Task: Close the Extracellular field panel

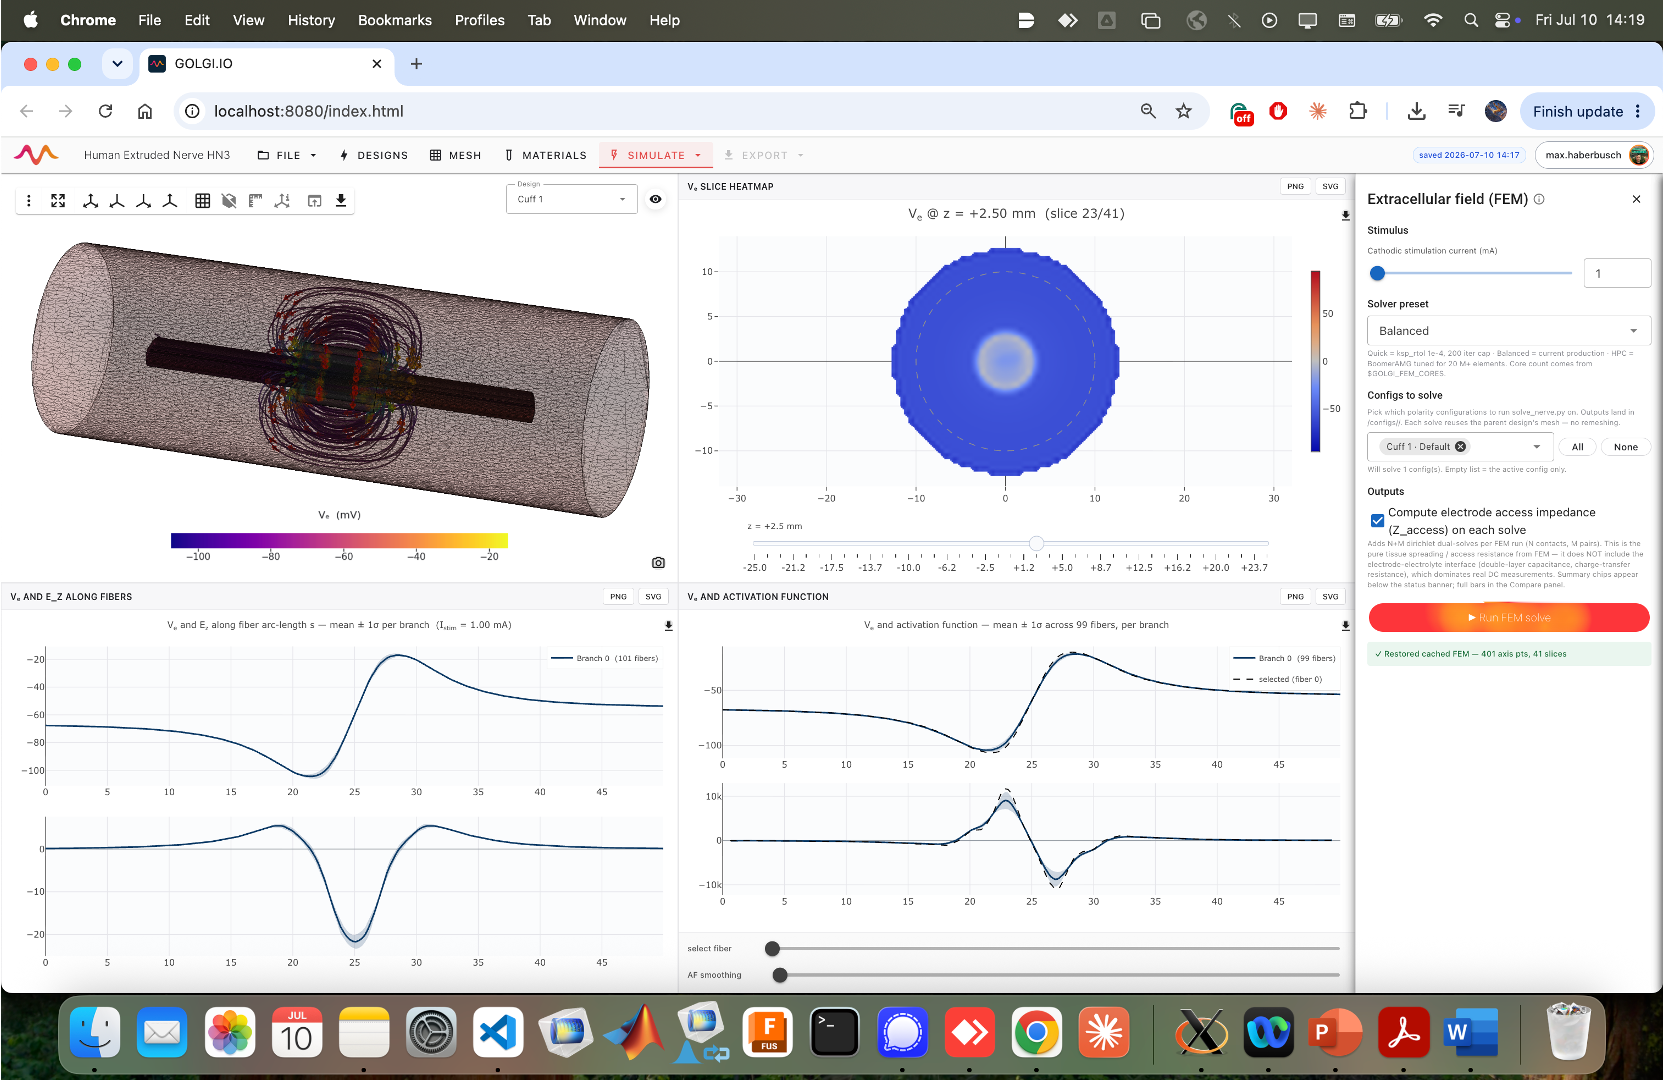Action: [1636, 199]
